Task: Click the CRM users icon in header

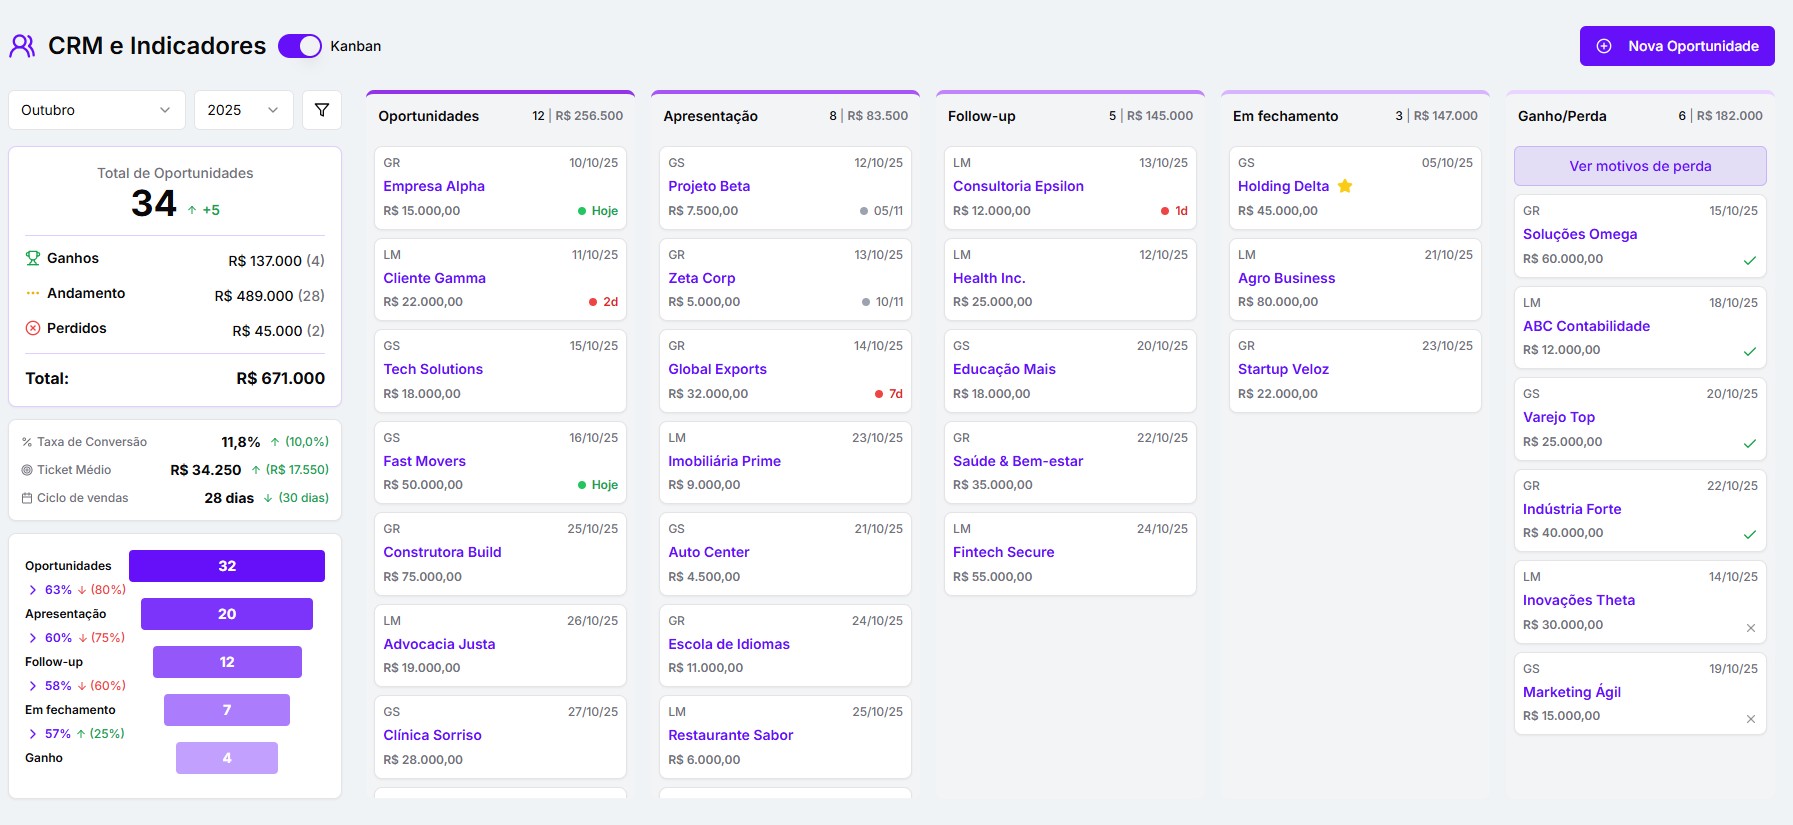Action: click(x=22, y=46)
